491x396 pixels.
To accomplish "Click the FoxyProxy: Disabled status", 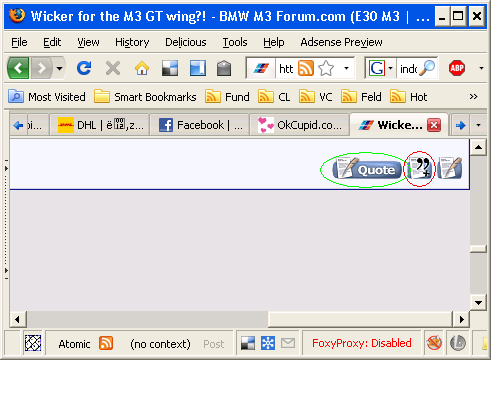I will 361,343.
